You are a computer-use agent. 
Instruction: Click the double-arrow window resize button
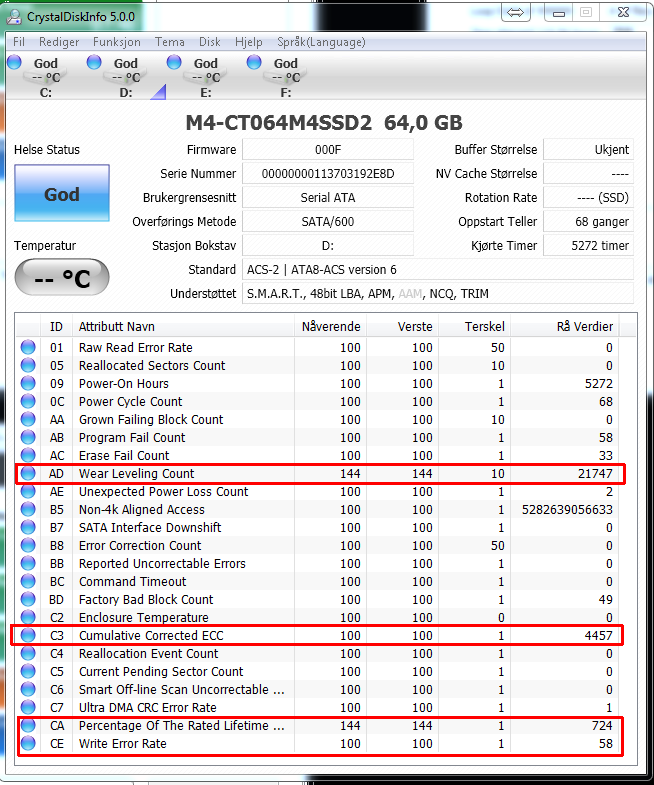515,13
